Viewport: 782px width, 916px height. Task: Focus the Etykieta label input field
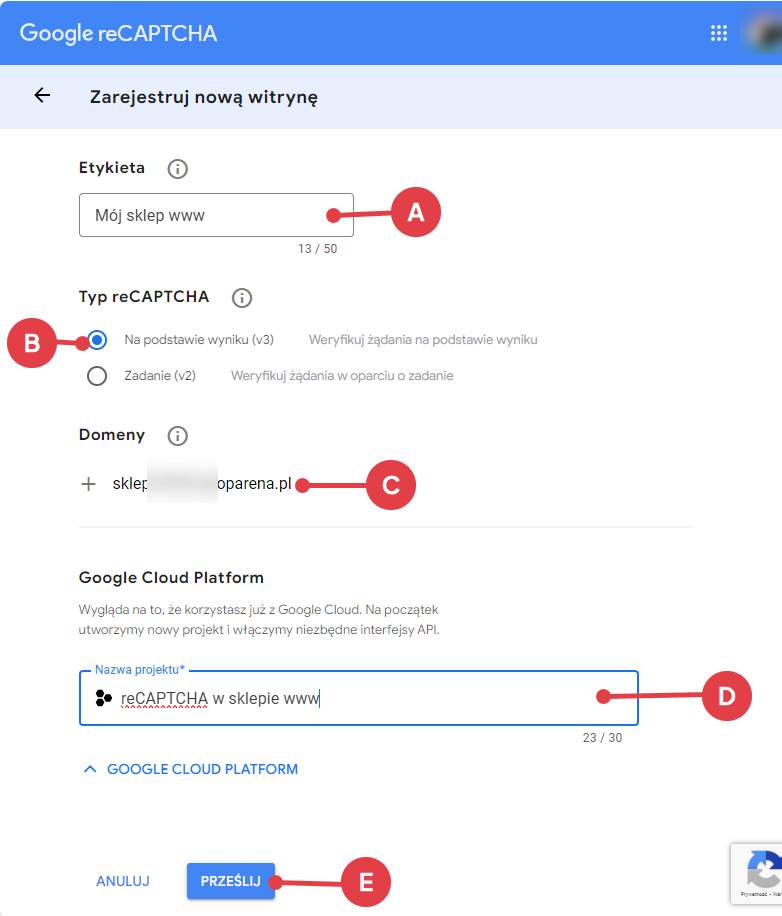pyautogui.click(x=216, y=215)
